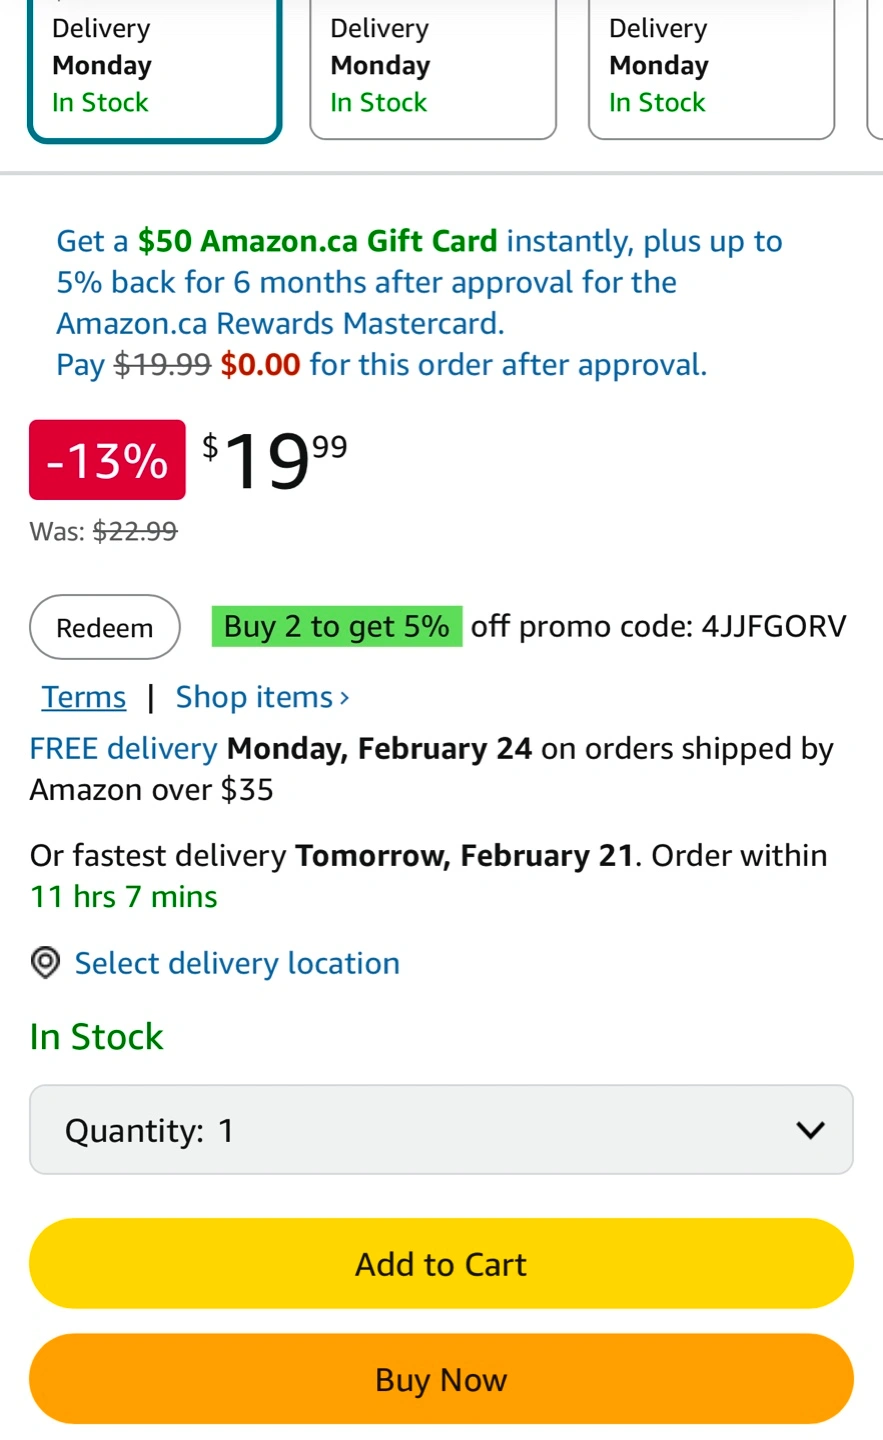Click the location pin icon
Viewport: 883px width, 1440px height.
coord(45,963)
